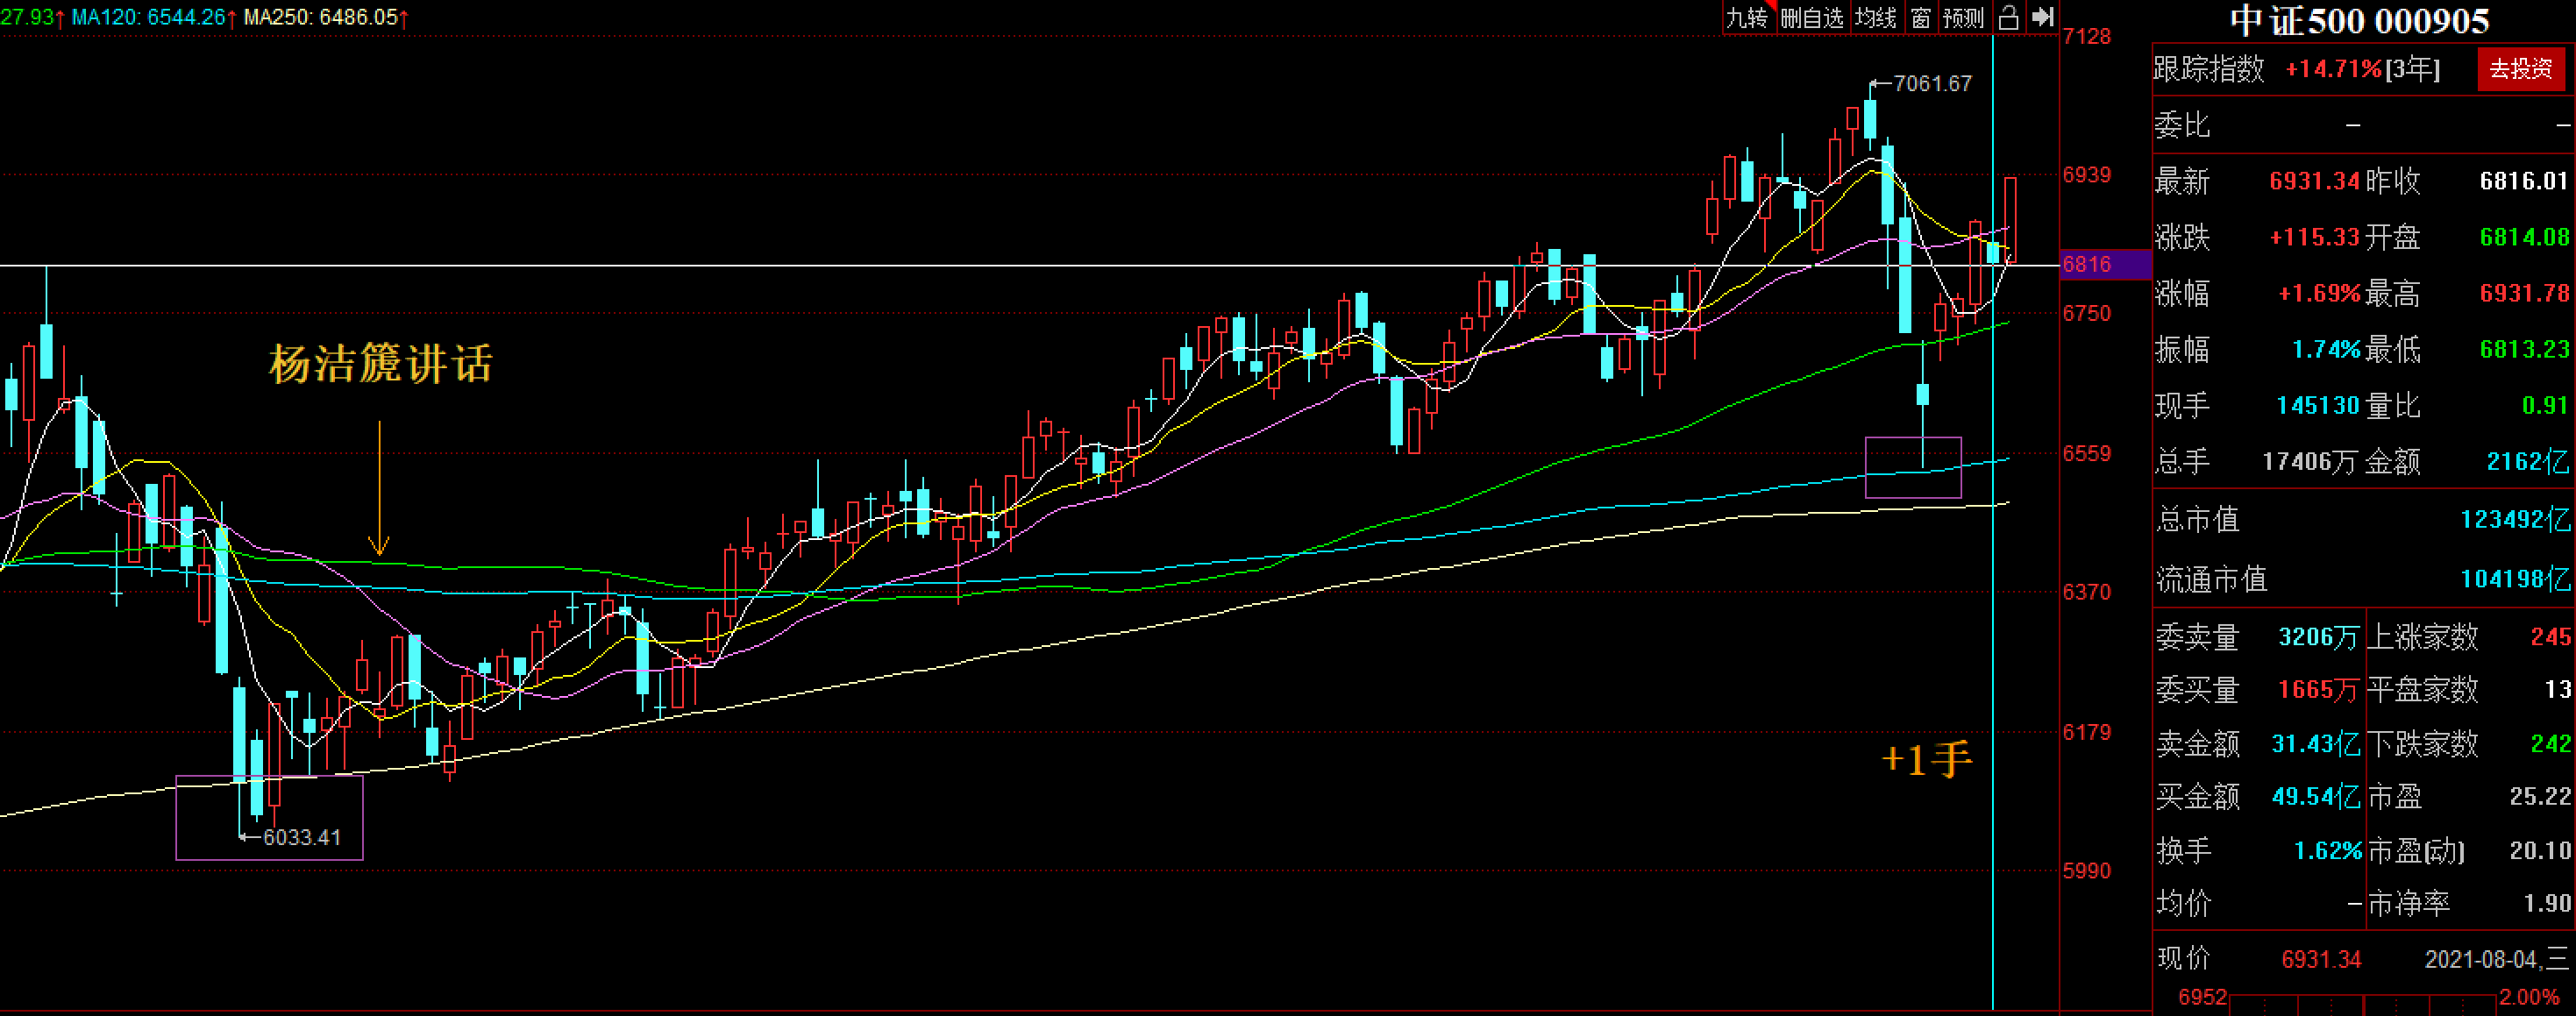Click the red 去投资 button
Image resolution: width=2576 pixels, height=1016 pixels.
(x=2520, y=69)
